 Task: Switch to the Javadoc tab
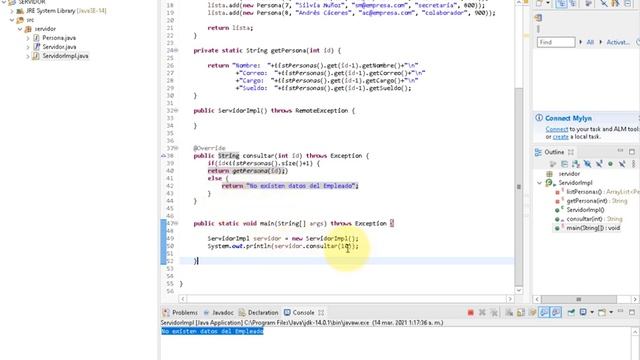(218, 313)
